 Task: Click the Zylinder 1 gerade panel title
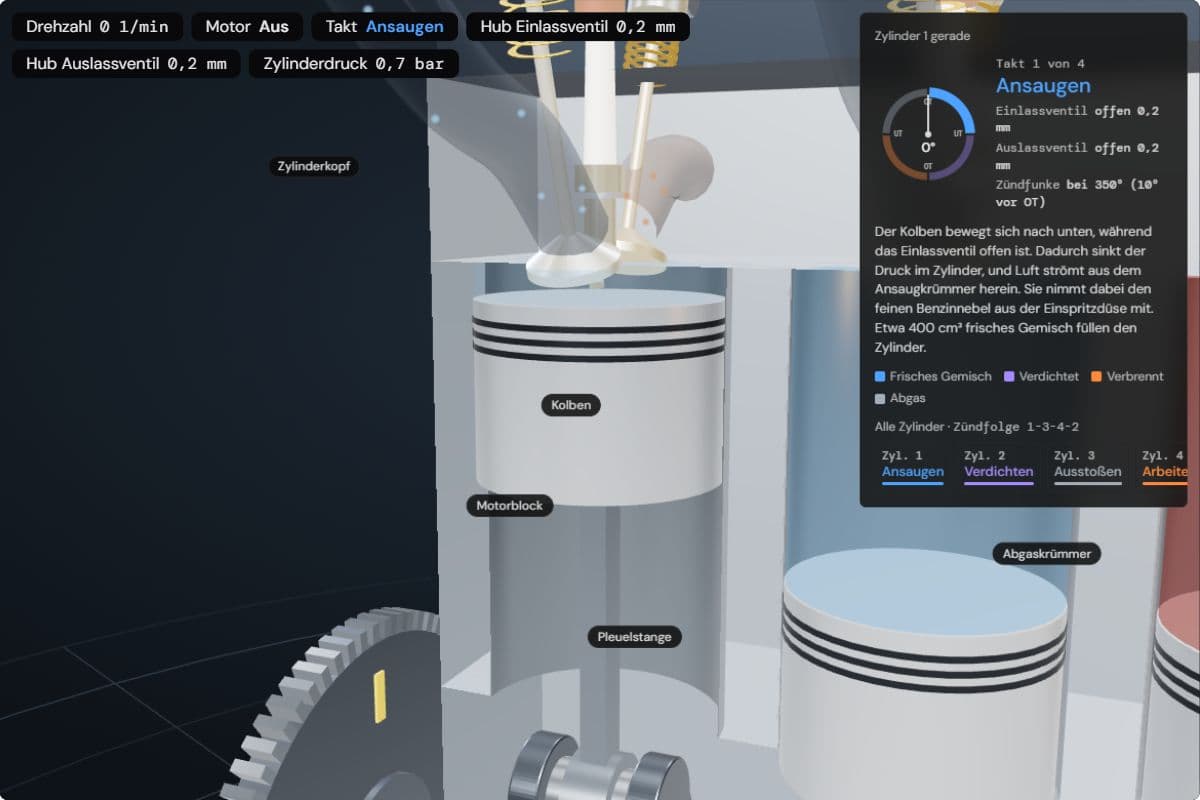pos(923,36)
